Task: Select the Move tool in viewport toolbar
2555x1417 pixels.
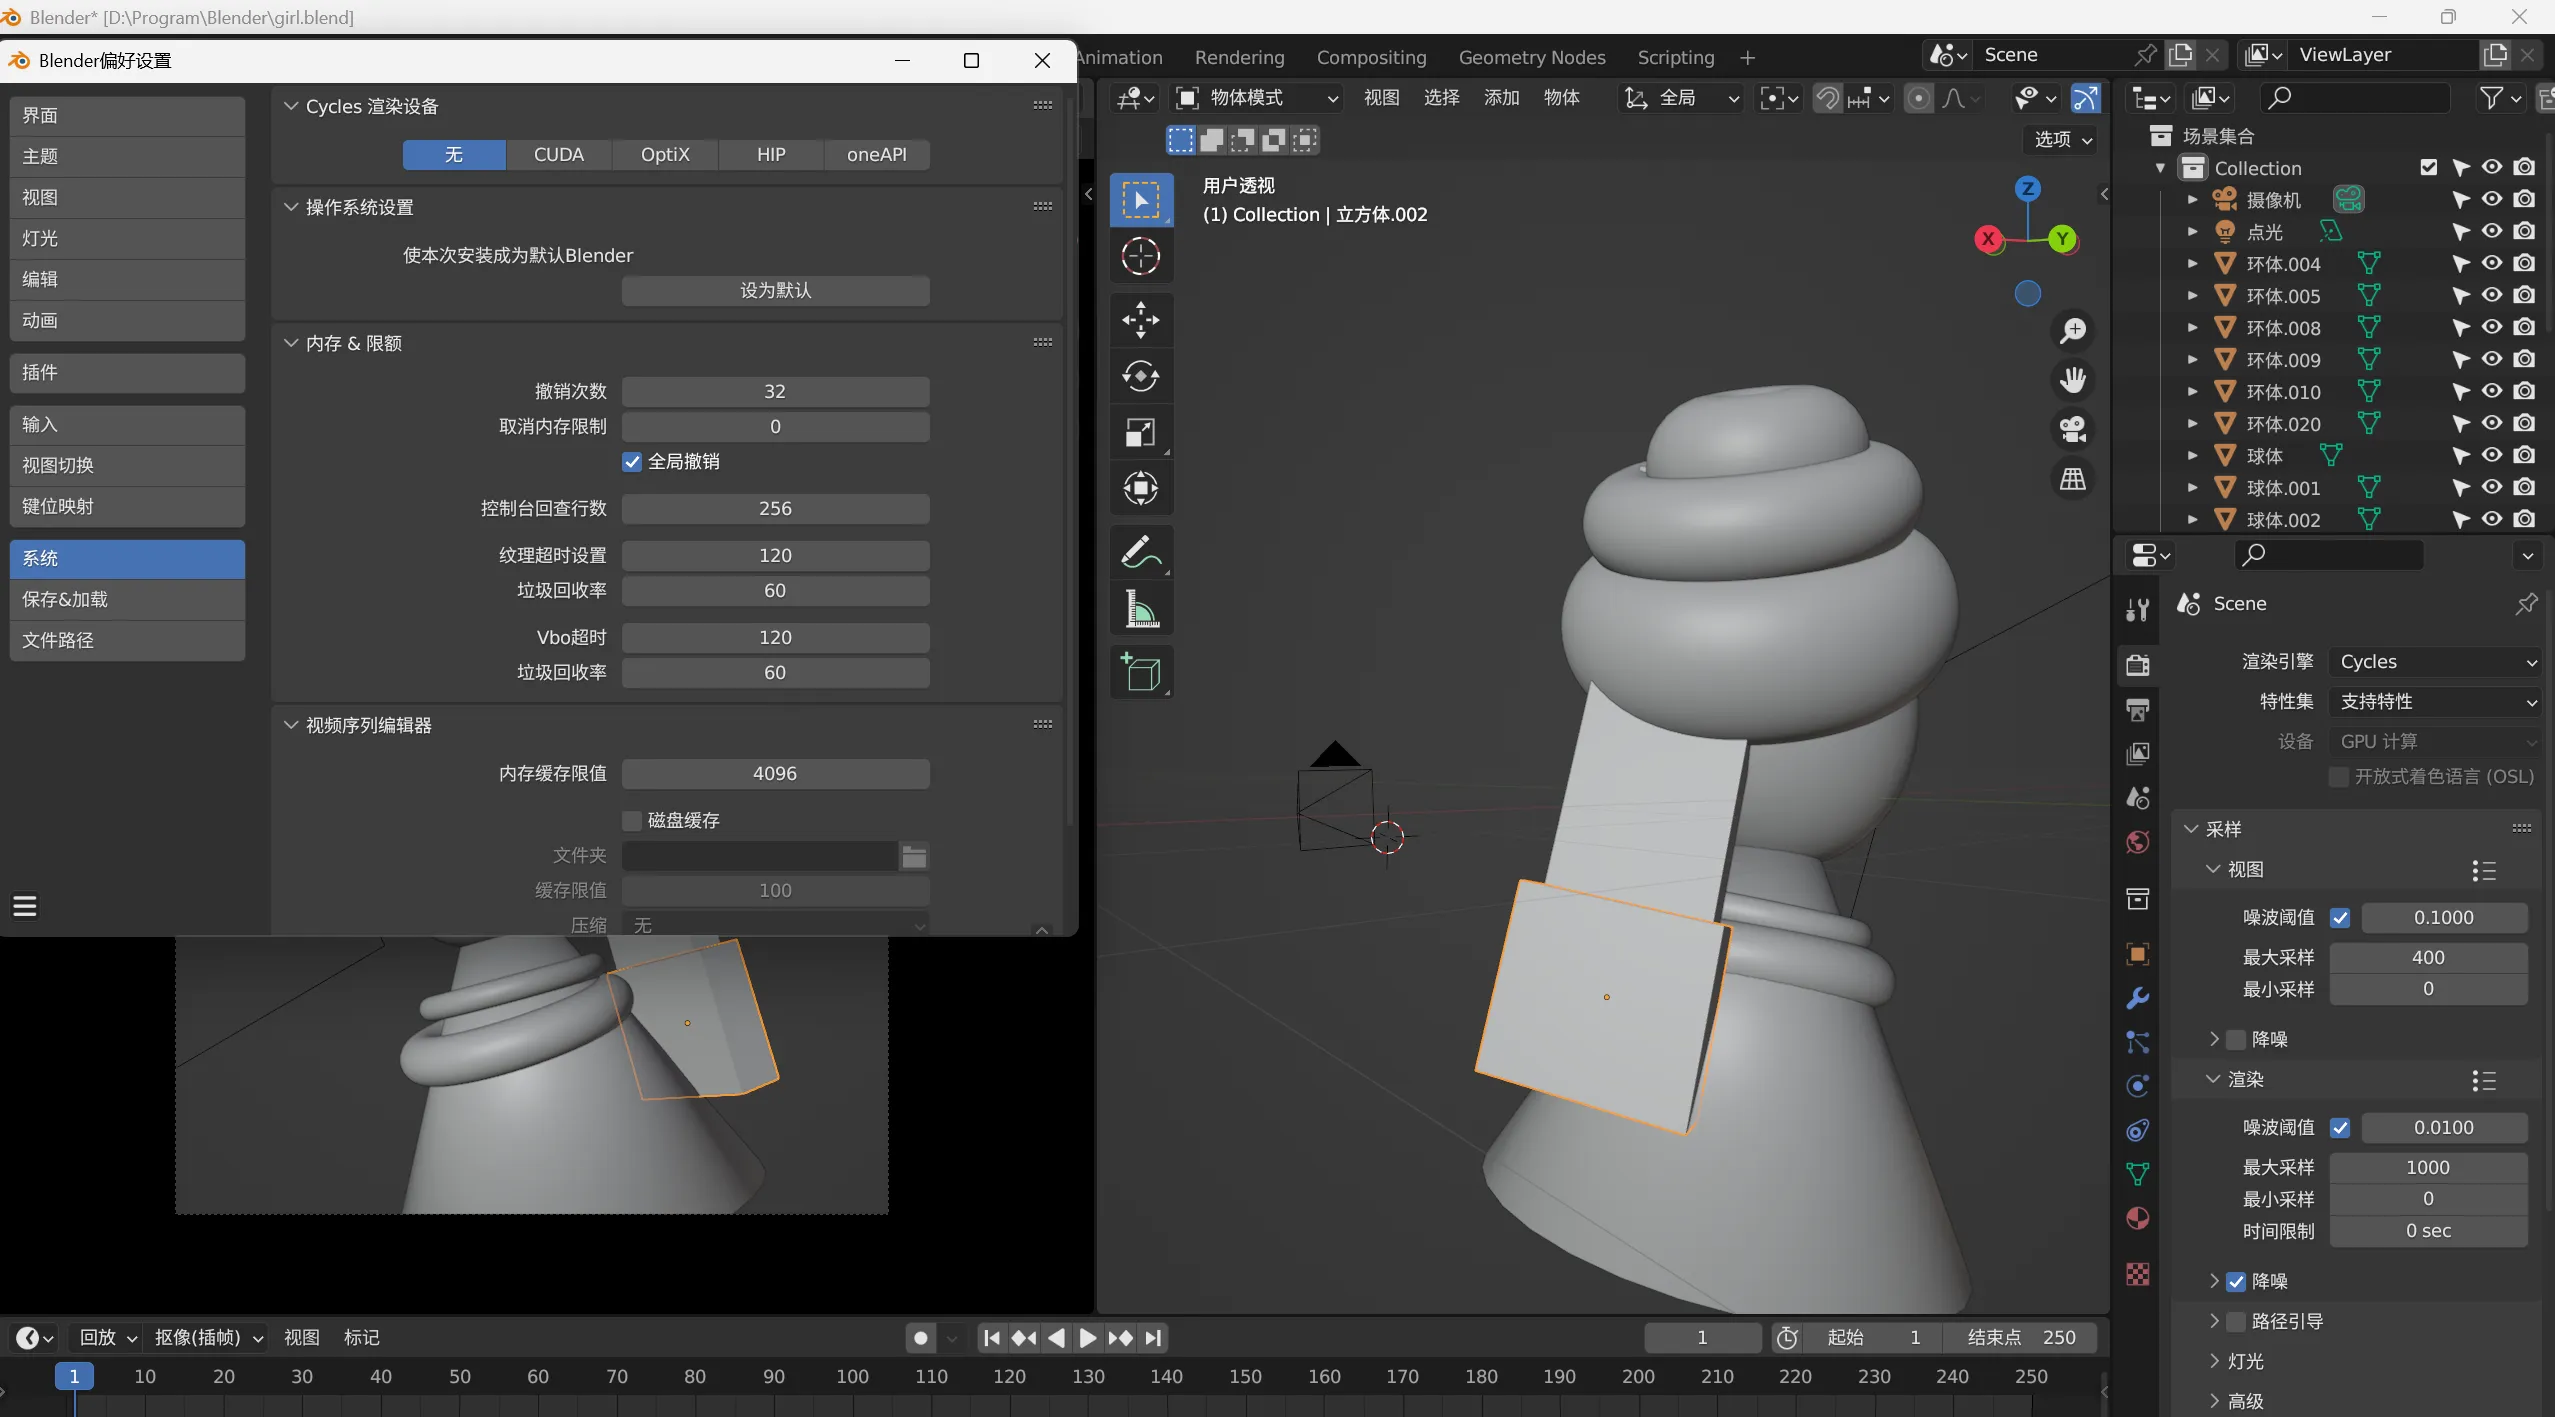Action: [x=1140, y=320]
